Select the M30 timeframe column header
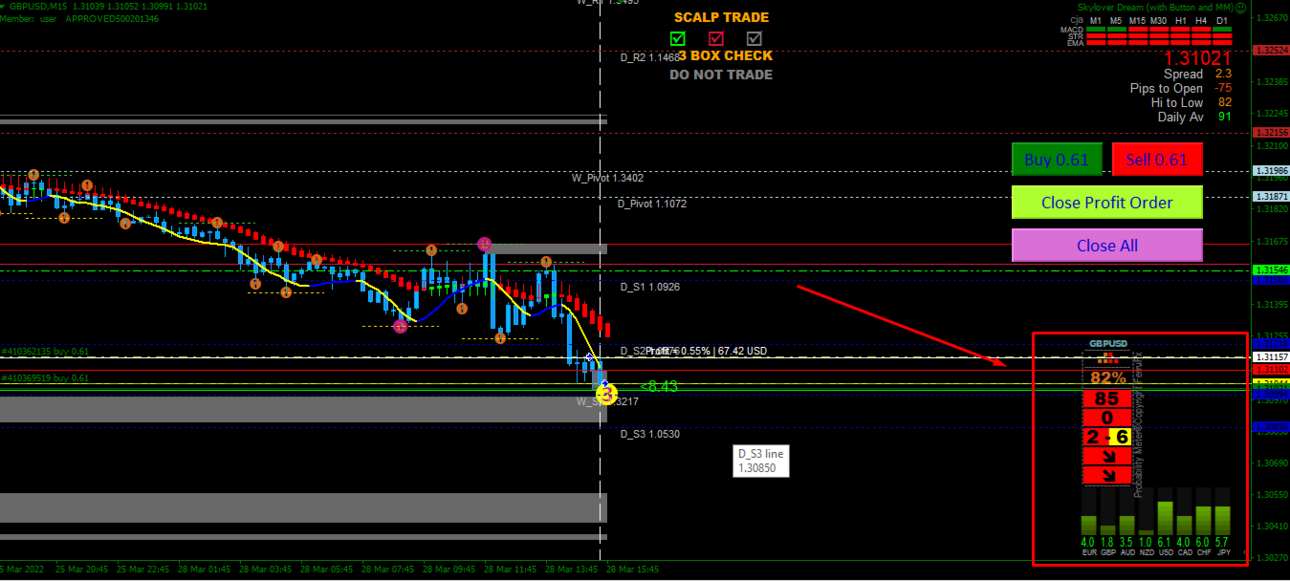The height and width of the screenshot is (581, 1290). click(1159, 20)
